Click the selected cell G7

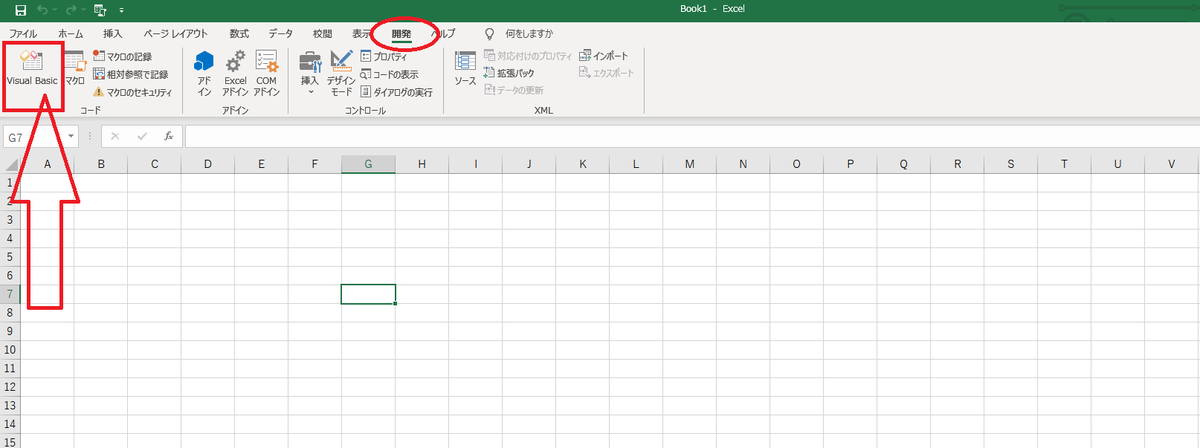point(368,294)
